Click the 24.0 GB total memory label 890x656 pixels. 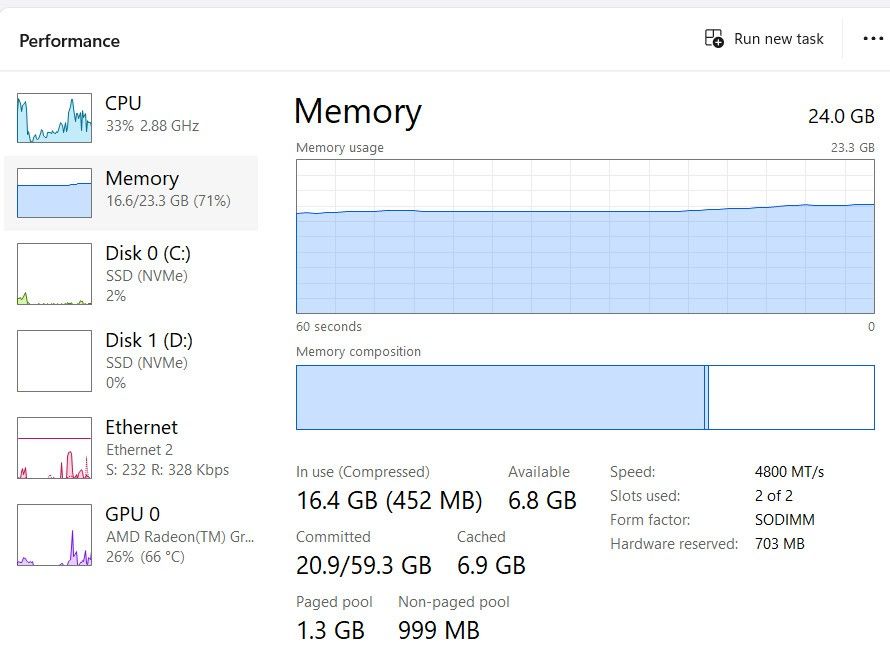pyautogui.click(x=841, y=116)
